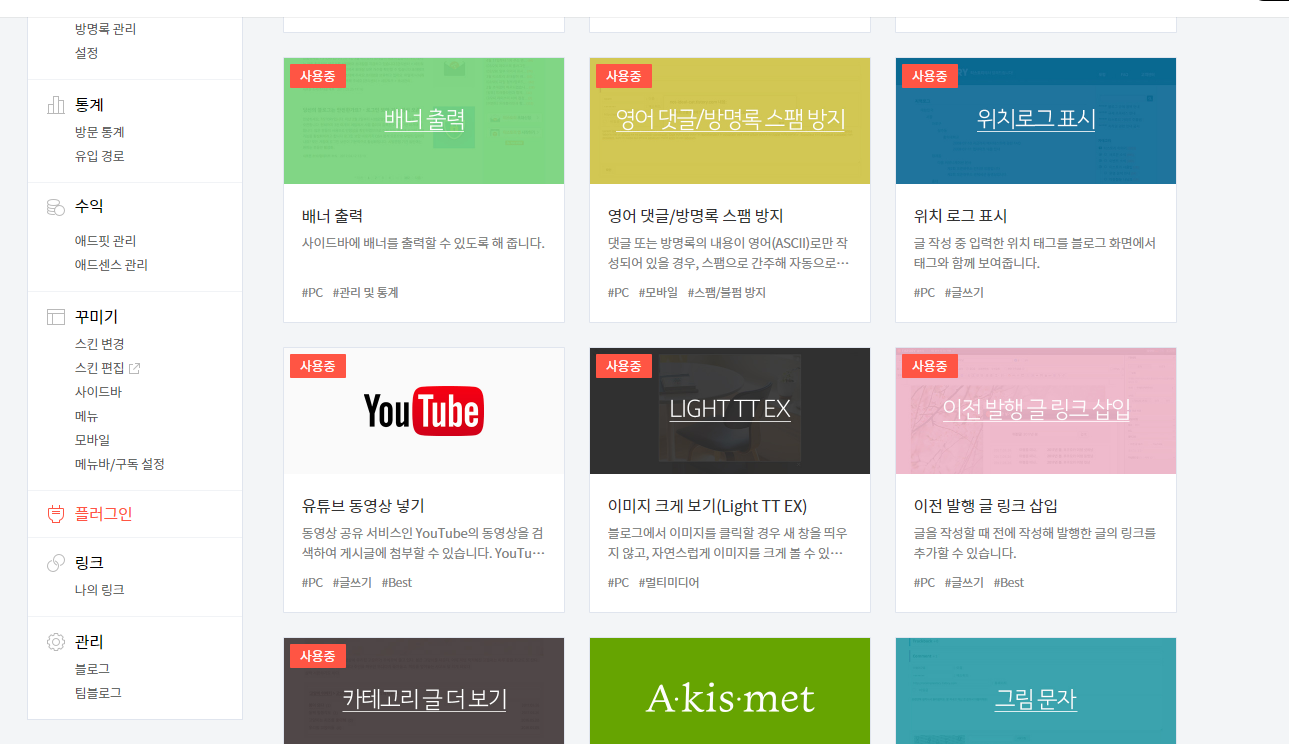Open 스킨 변경 page

pyautogui.click(x=99, y=344)
